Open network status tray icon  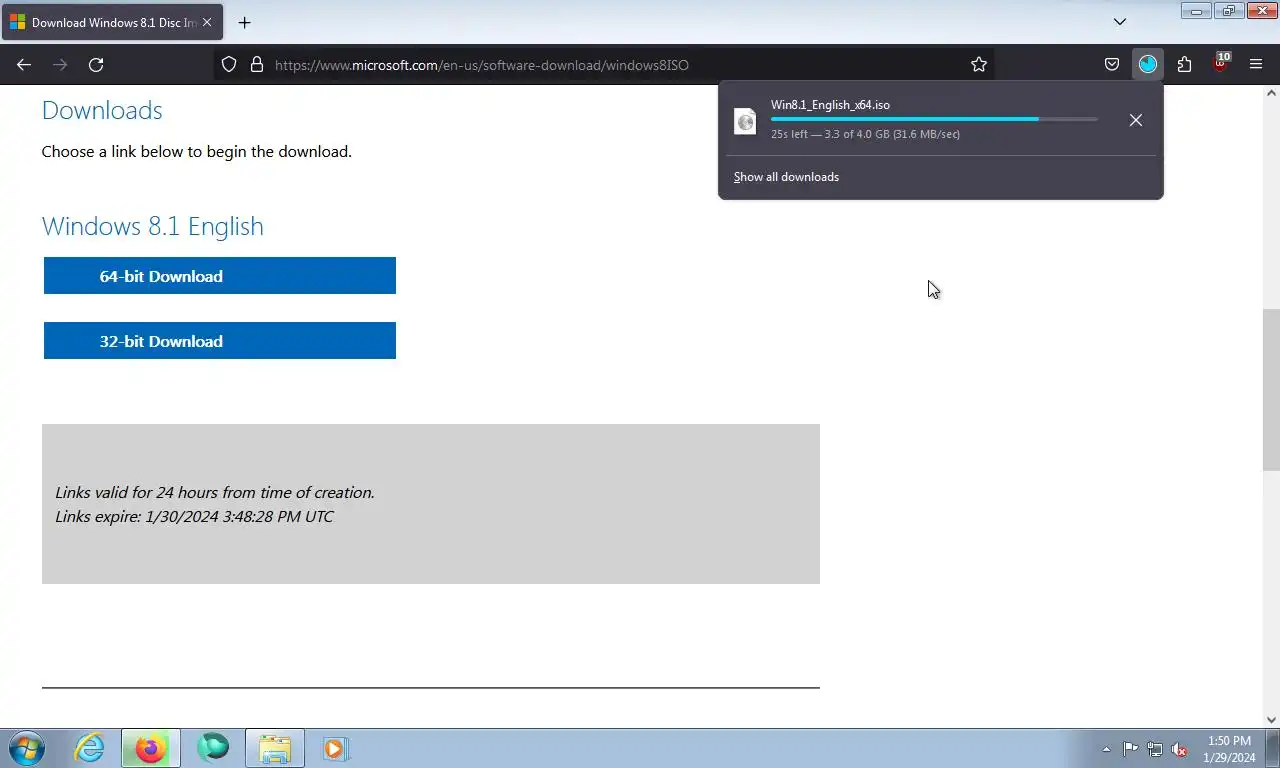1155,749
